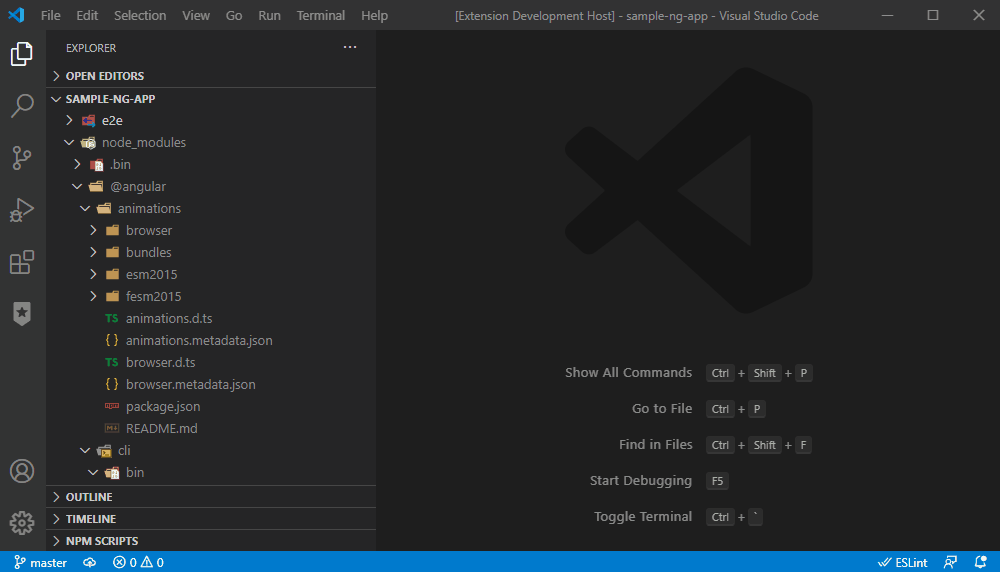
Task: Click the markdown icon beside README.md
Action: [112, 429]
